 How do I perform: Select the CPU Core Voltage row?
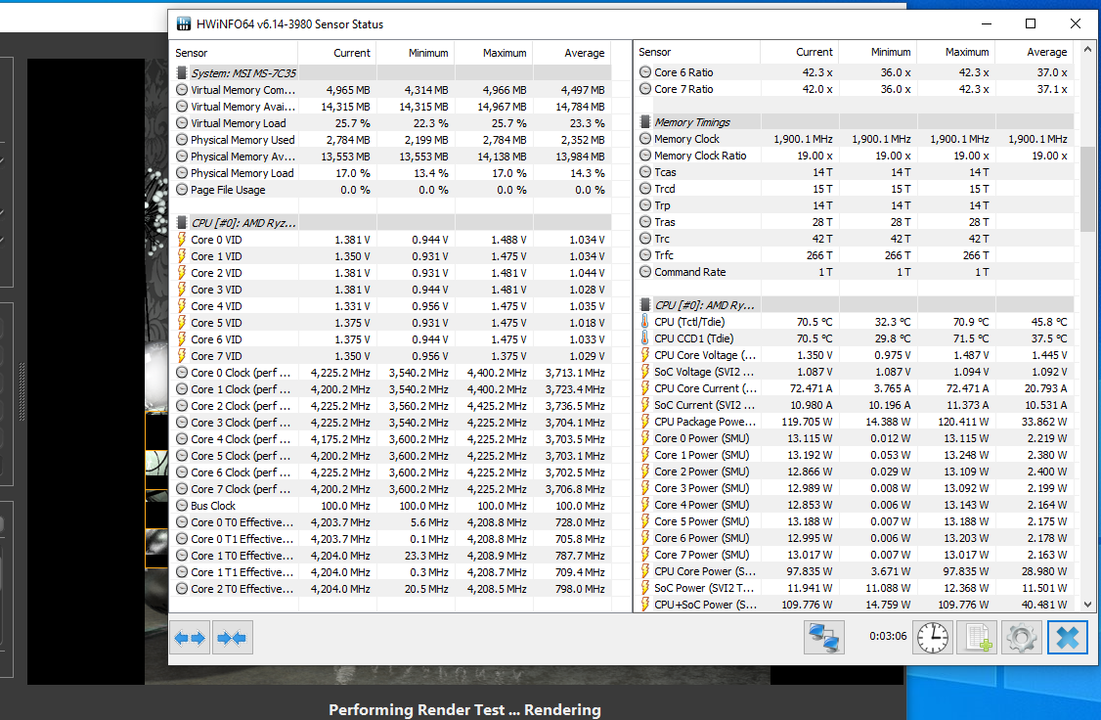click(854, 355)
